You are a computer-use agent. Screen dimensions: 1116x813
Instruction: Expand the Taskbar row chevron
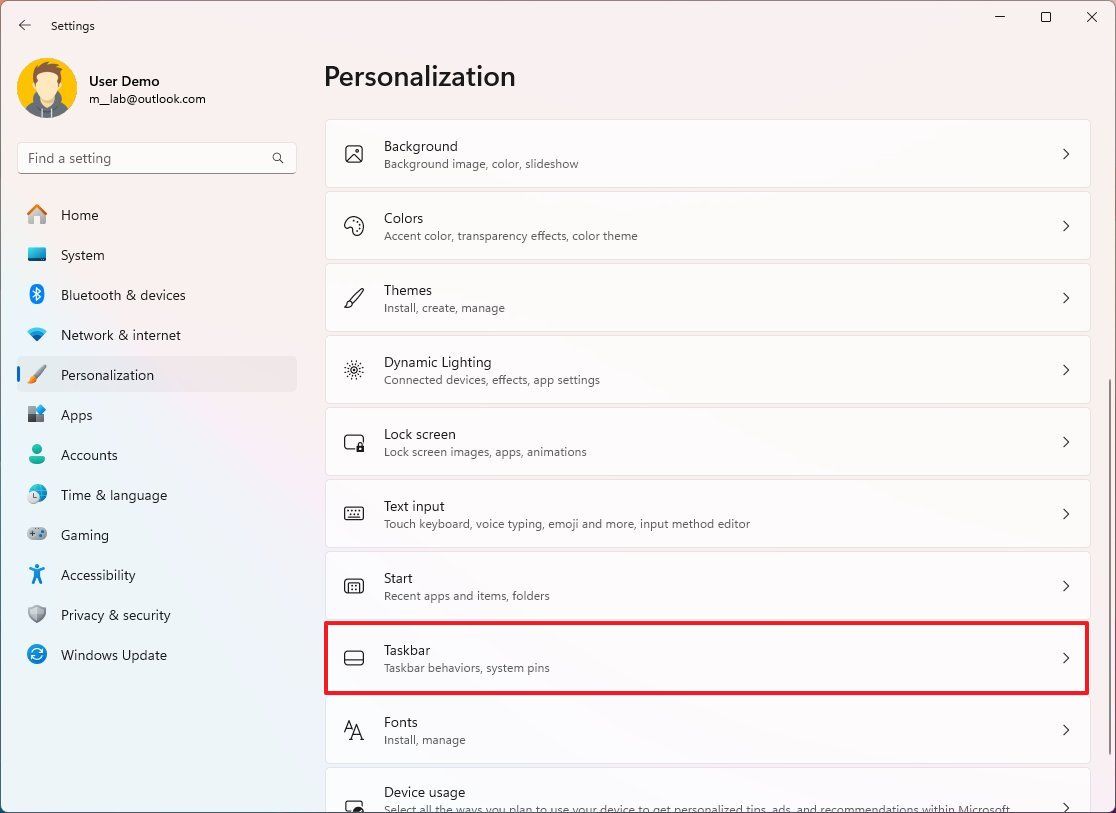(x=1065, y=658)
